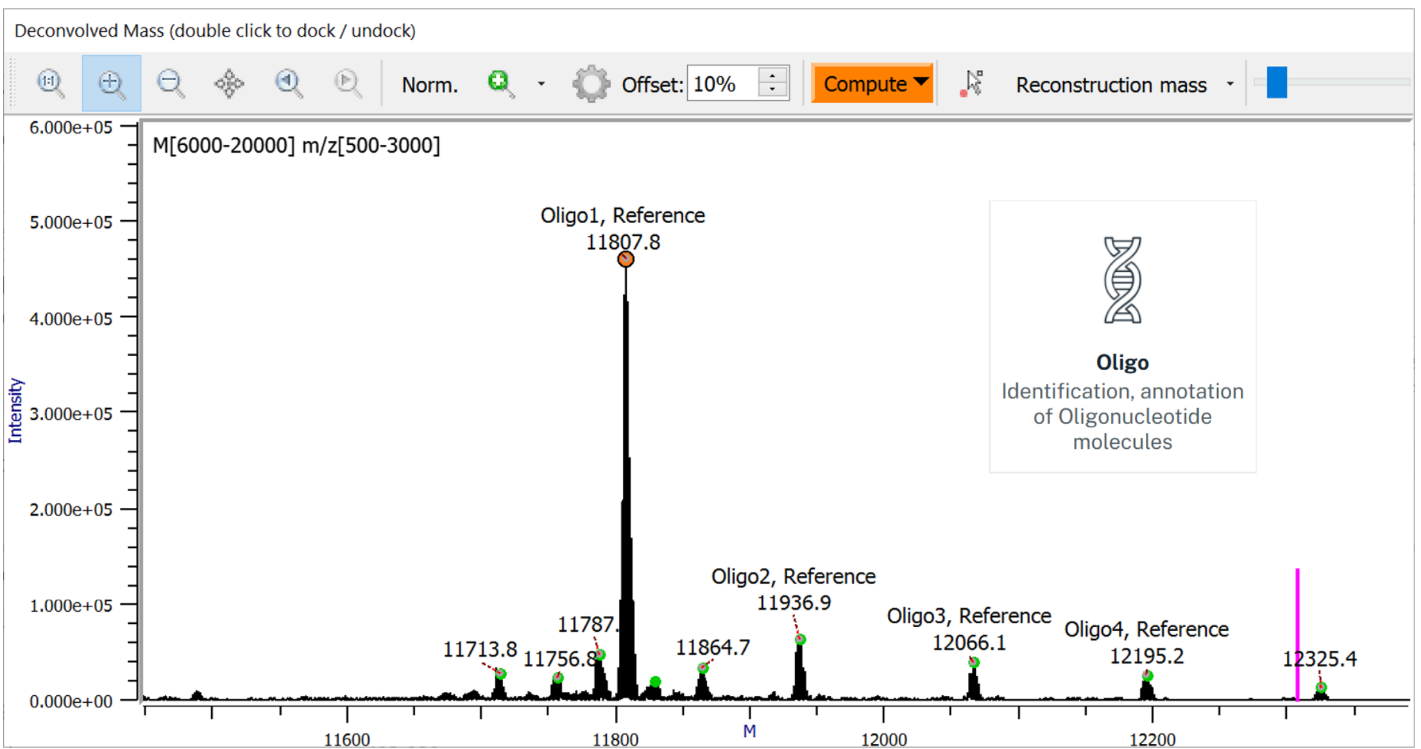1421x749 pixels.
Task: Open settings gear in toolbar
Action: 591,84
